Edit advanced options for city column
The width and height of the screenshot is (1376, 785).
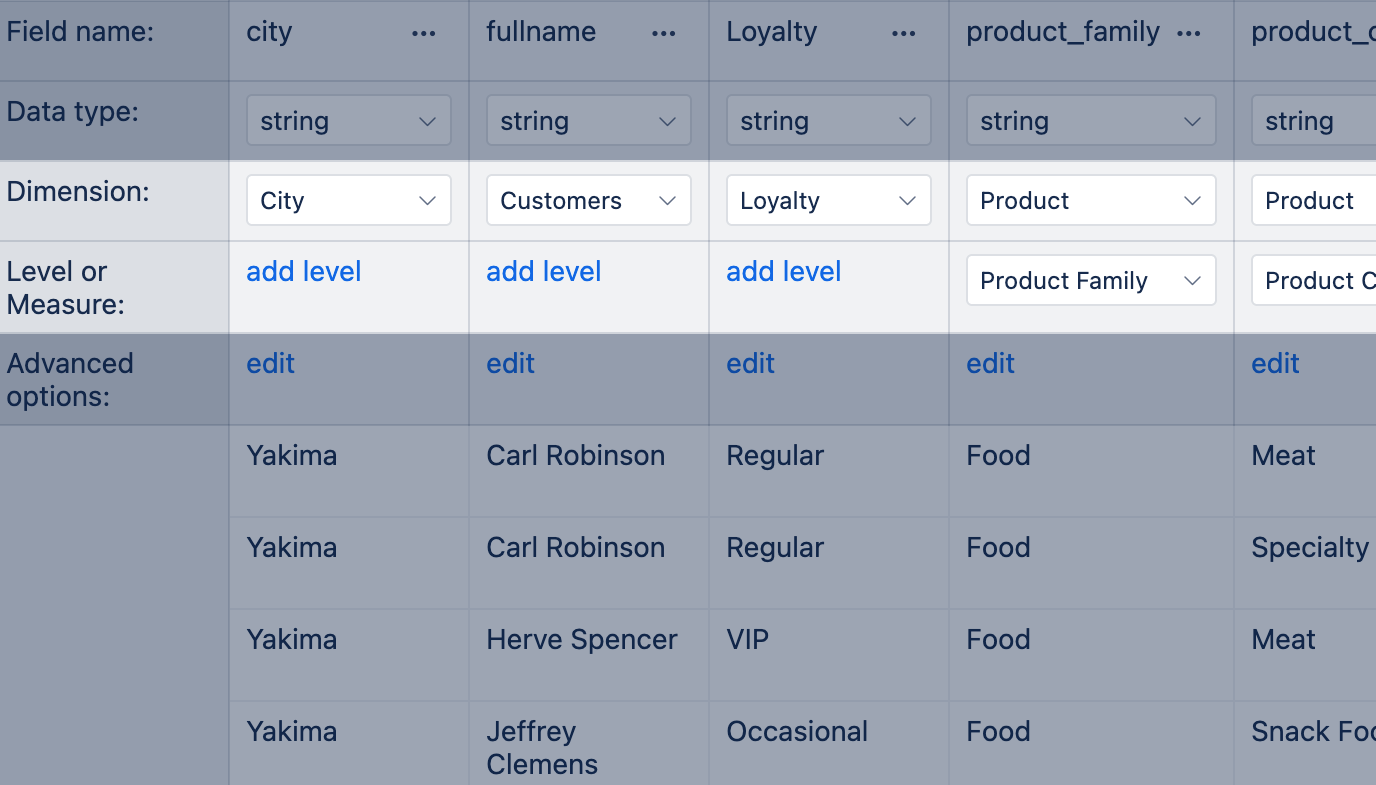271,364
